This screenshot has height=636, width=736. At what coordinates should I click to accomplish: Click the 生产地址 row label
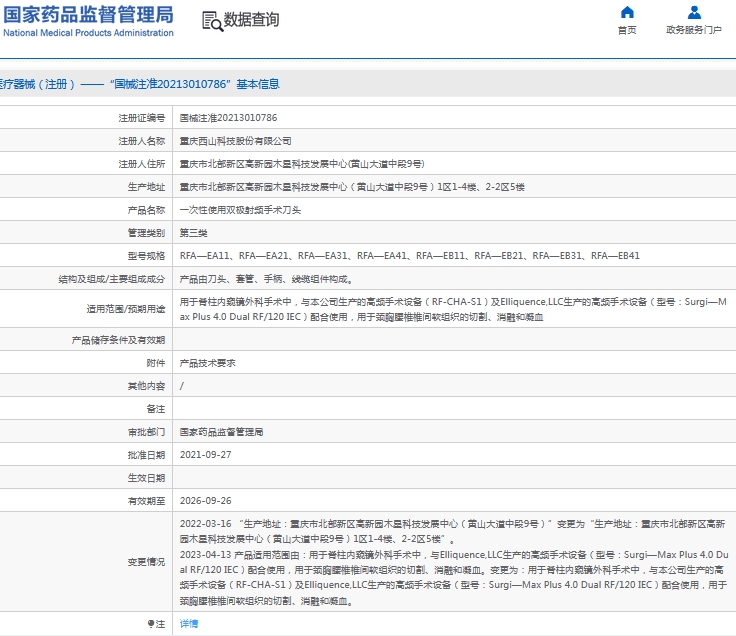pyautogui.click(x=146, y=187)
